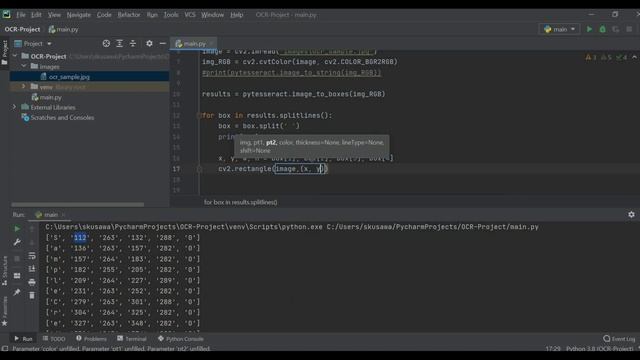Click the Structure vertical side tab
This screenshot has height=360, width=640.
[4, 271]
